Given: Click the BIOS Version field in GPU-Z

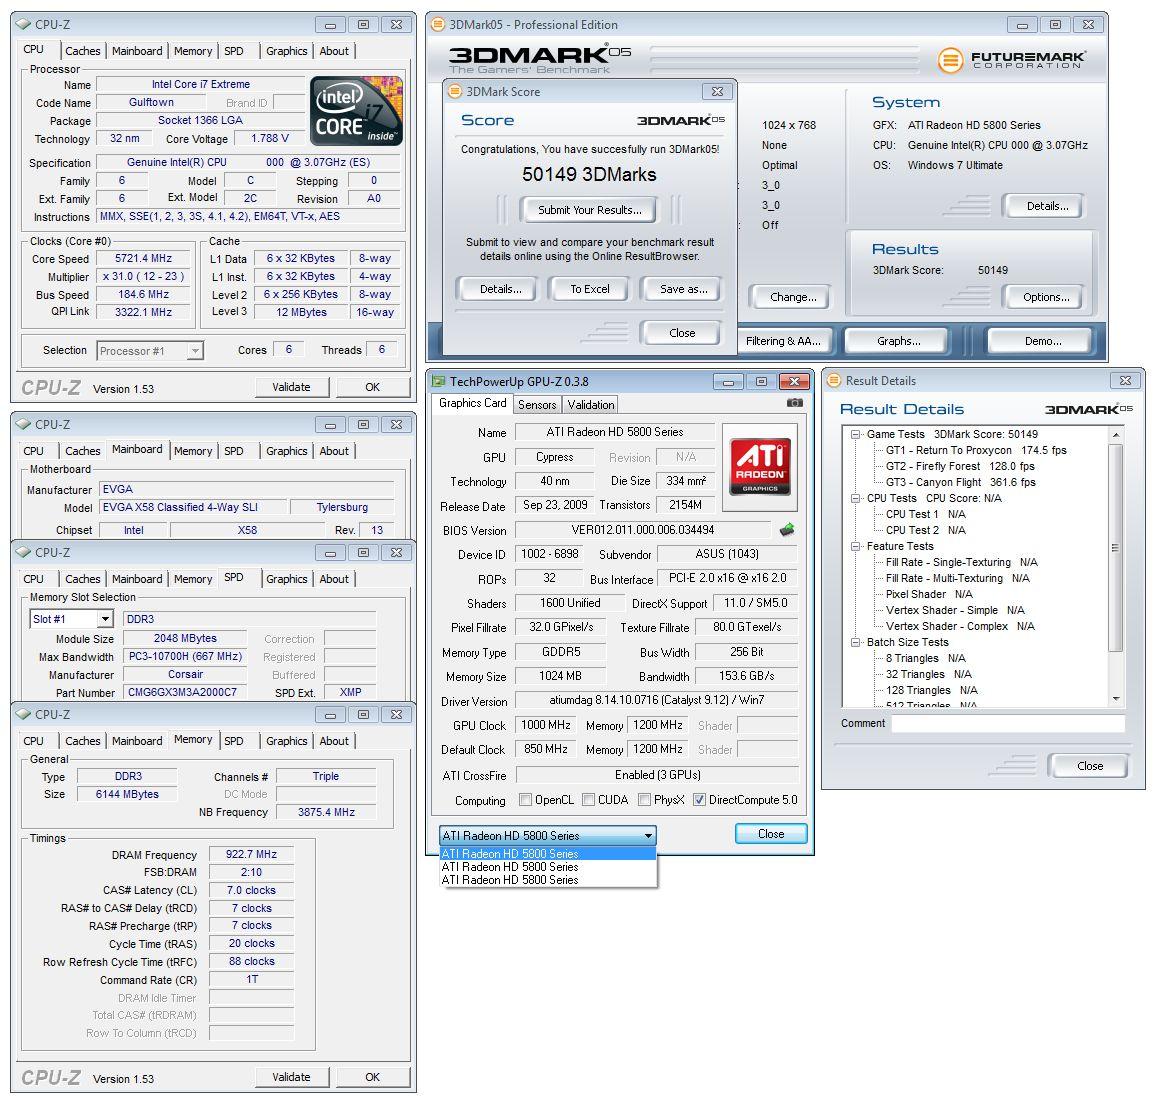Looking at the screenshot, I should [642, 530].
